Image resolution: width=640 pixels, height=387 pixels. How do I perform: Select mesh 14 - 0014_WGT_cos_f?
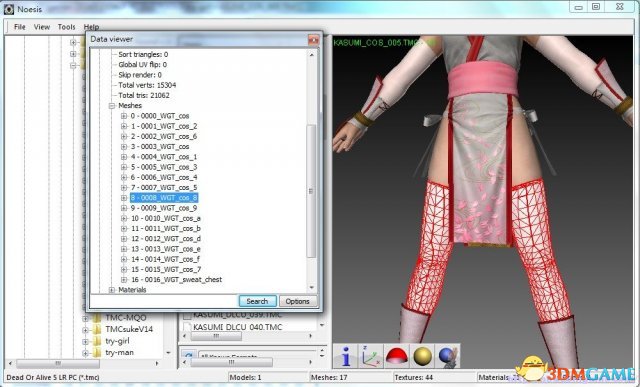click(166, 259)
